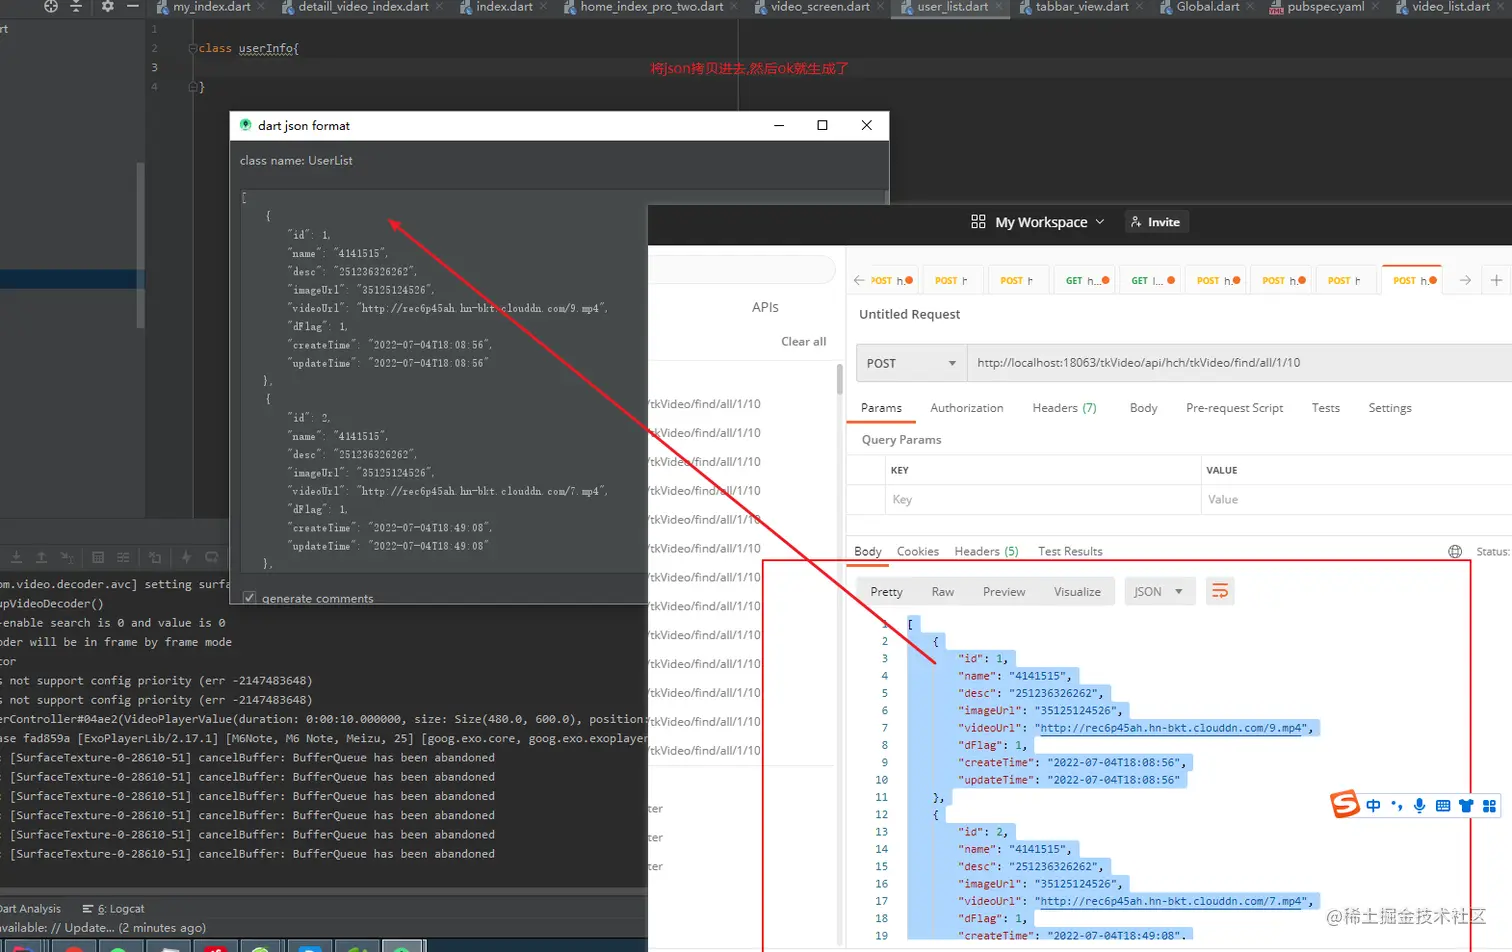Image resolution: width=1512 pixels, height=952 pixels.
Task: Click the table-layout icon in the console toolbar
Action: (x=98, y=557)
